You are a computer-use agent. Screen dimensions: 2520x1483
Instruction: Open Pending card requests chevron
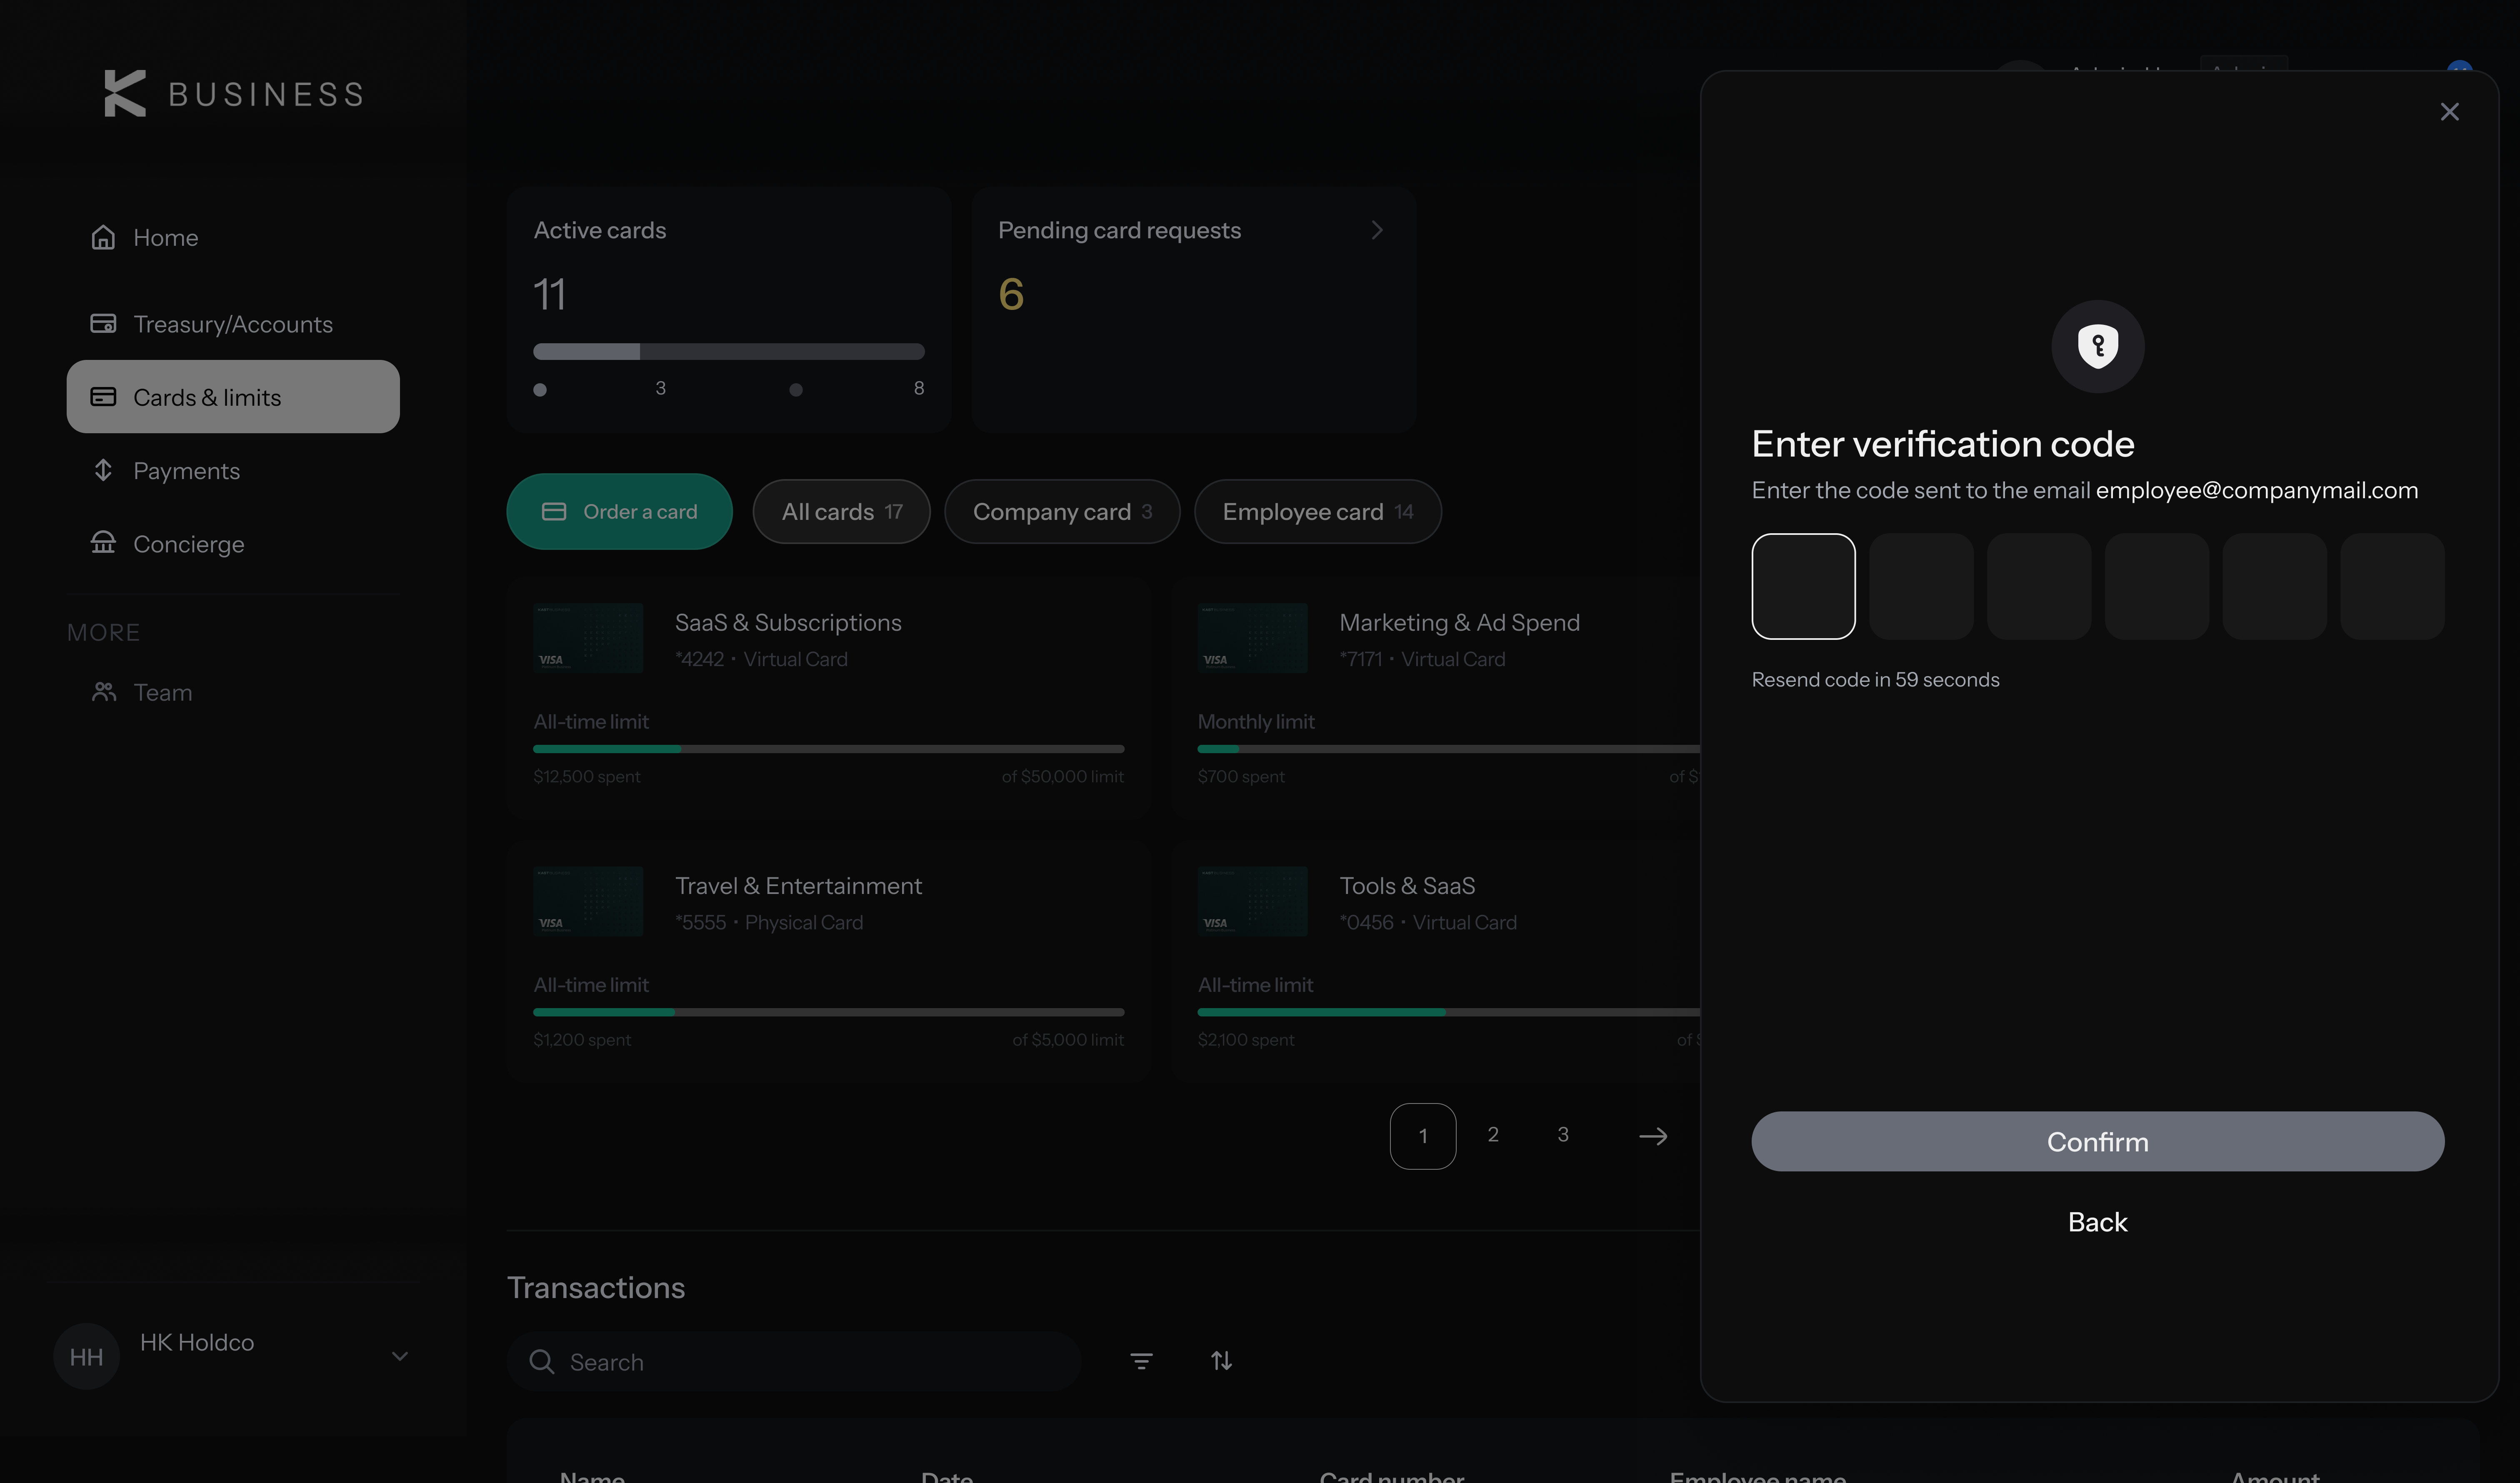coord(1377,230)
